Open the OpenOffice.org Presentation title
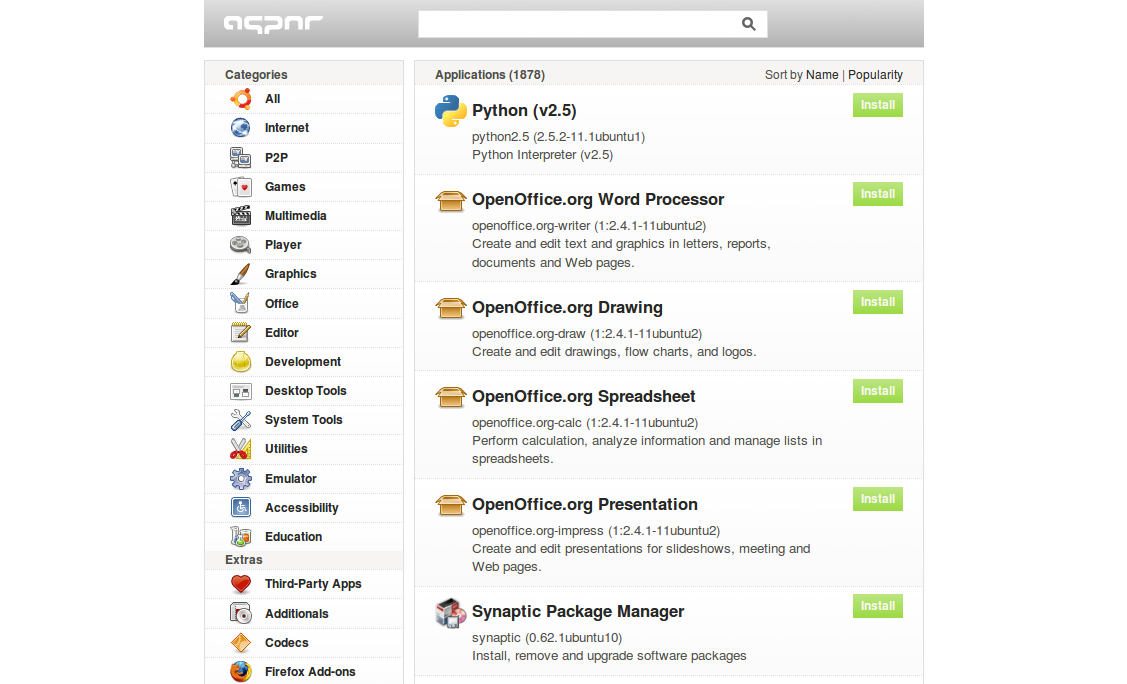1127x684 pixels. (584, 504)
